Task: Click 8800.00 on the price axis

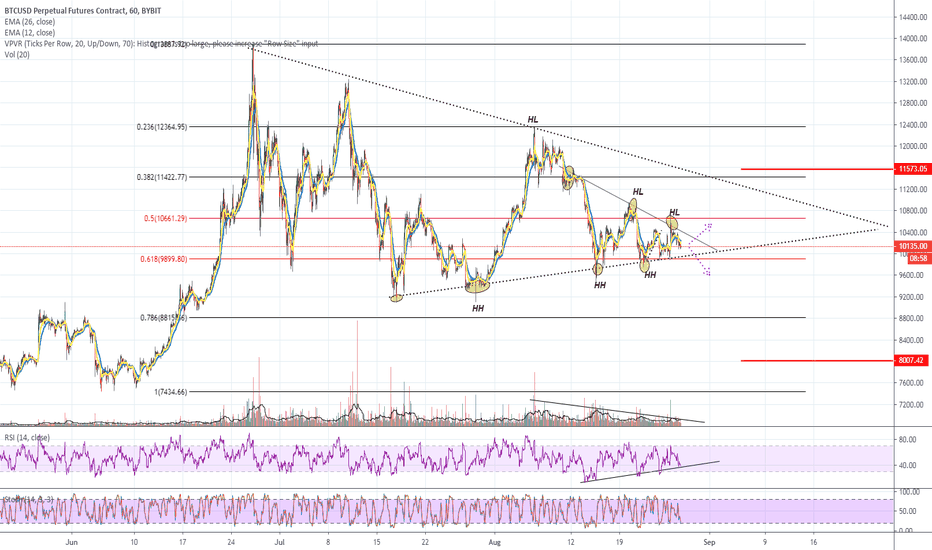Action: point(912,319)
